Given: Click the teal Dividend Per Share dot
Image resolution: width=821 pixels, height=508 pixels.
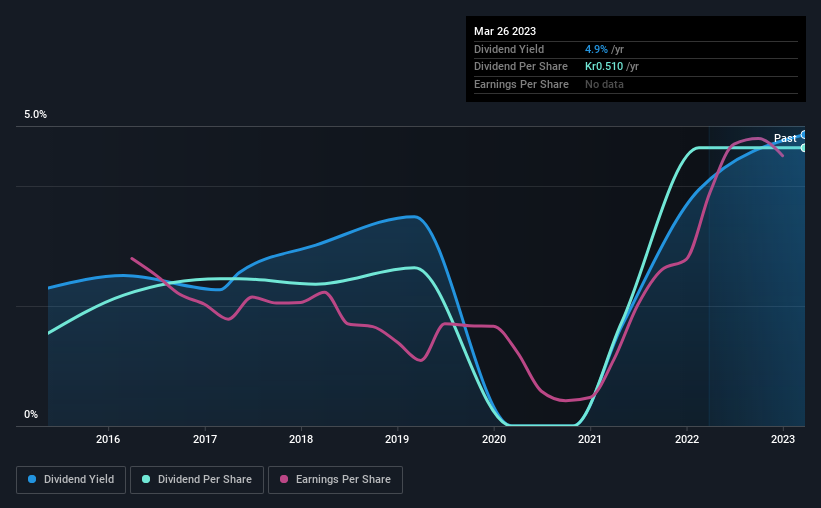Looking at the screenshot, I should [146, 479].
